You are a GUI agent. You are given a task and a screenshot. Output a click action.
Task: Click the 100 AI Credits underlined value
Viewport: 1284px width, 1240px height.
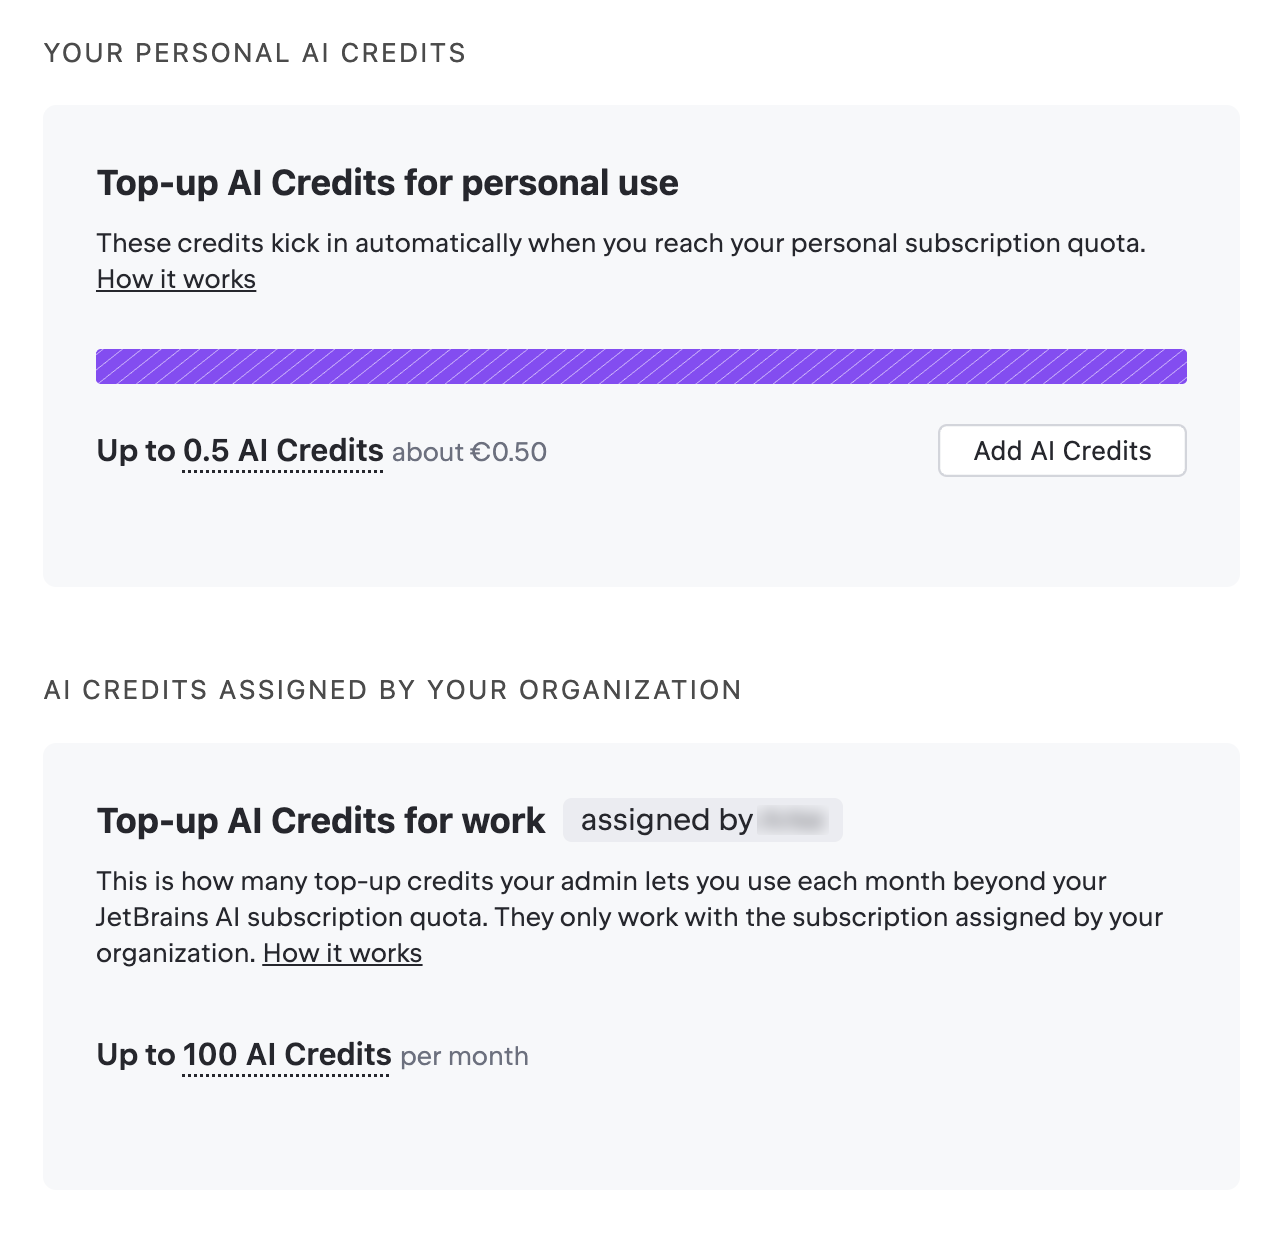pos(286,1055)
